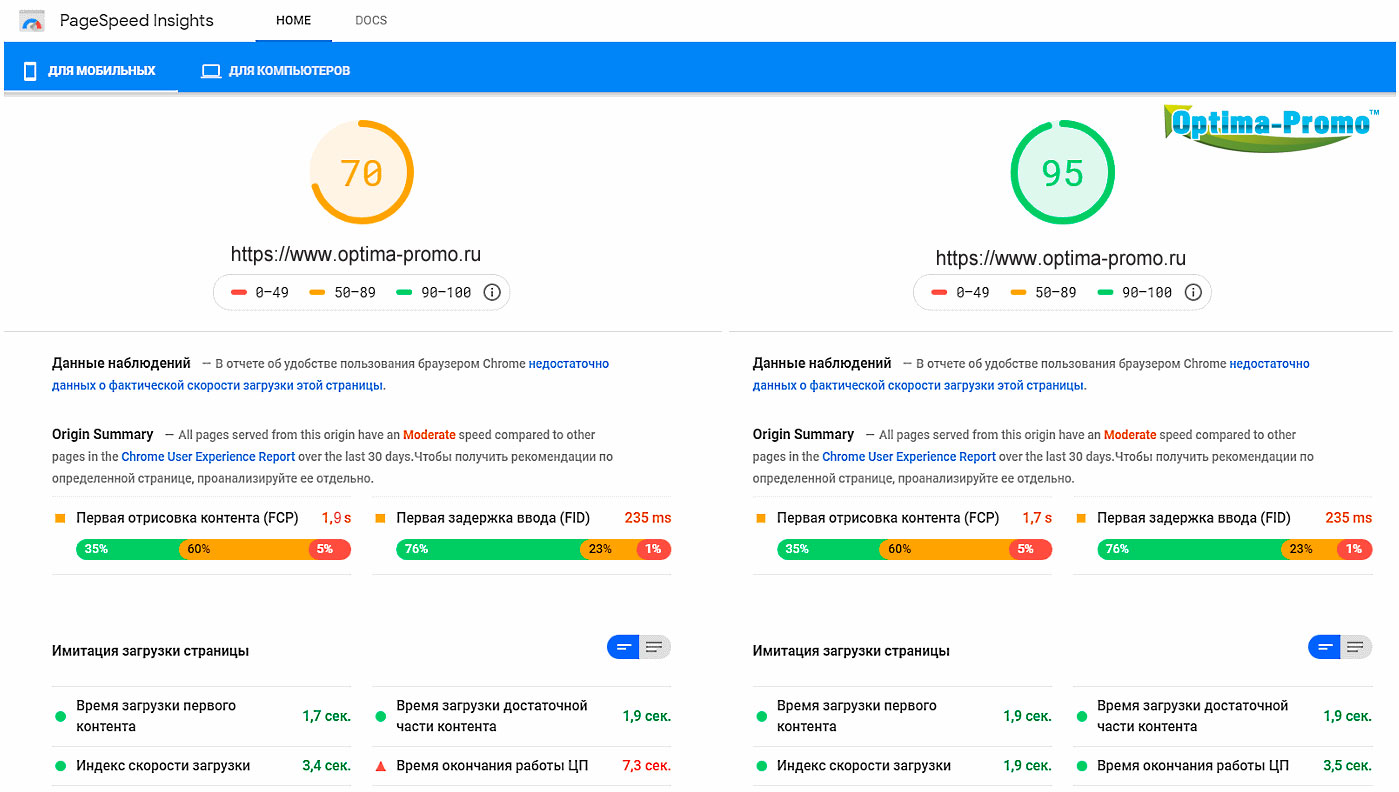Click the FCP value 1,7 s
Screen dimensions: 1399x792
(1037, 518)
